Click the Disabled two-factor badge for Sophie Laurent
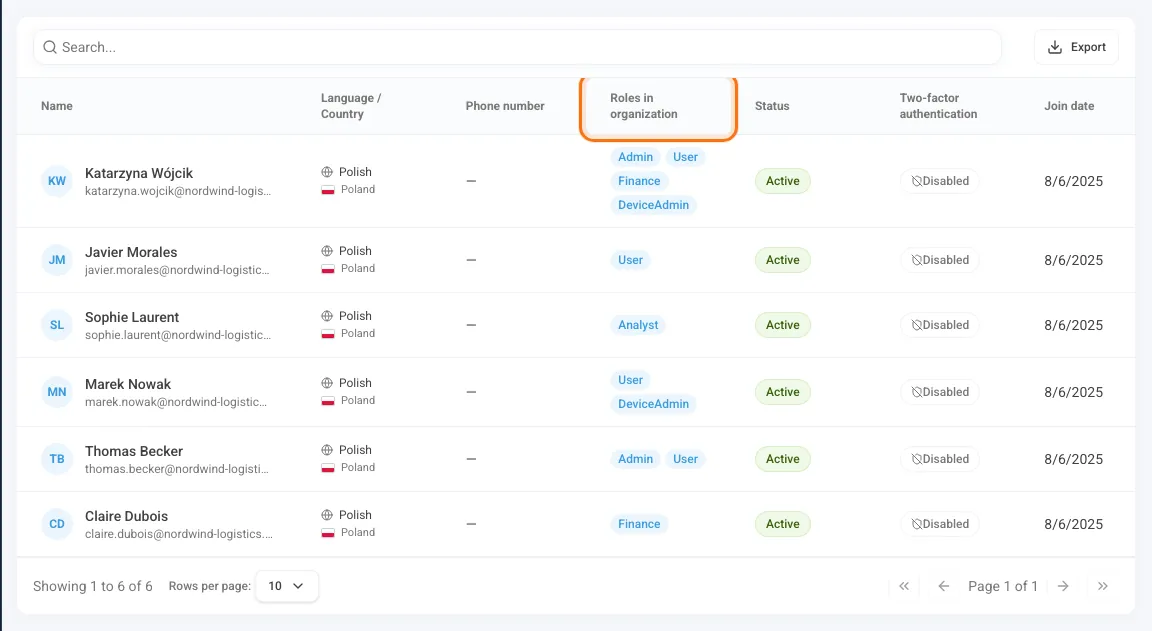Image resolution: width=1152 pixels, height=631 pixels. 940,325
